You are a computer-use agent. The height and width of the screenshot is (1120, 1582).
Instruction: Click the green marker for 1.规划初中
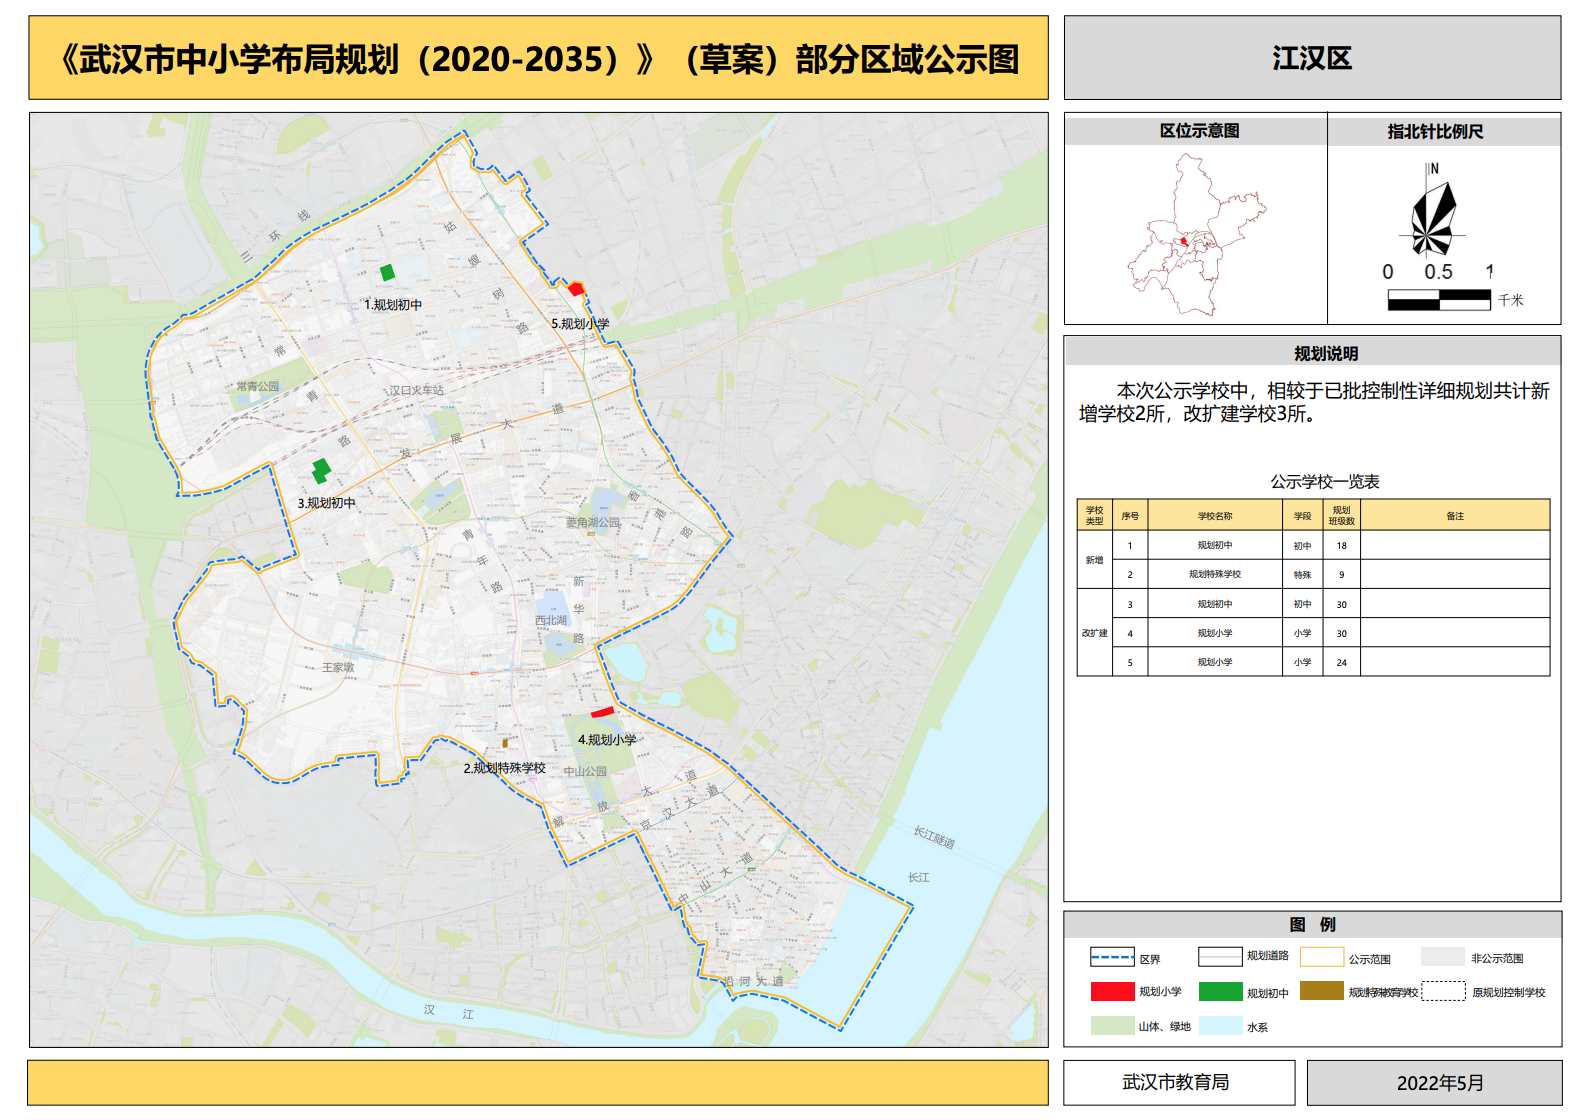pos(387,272)
